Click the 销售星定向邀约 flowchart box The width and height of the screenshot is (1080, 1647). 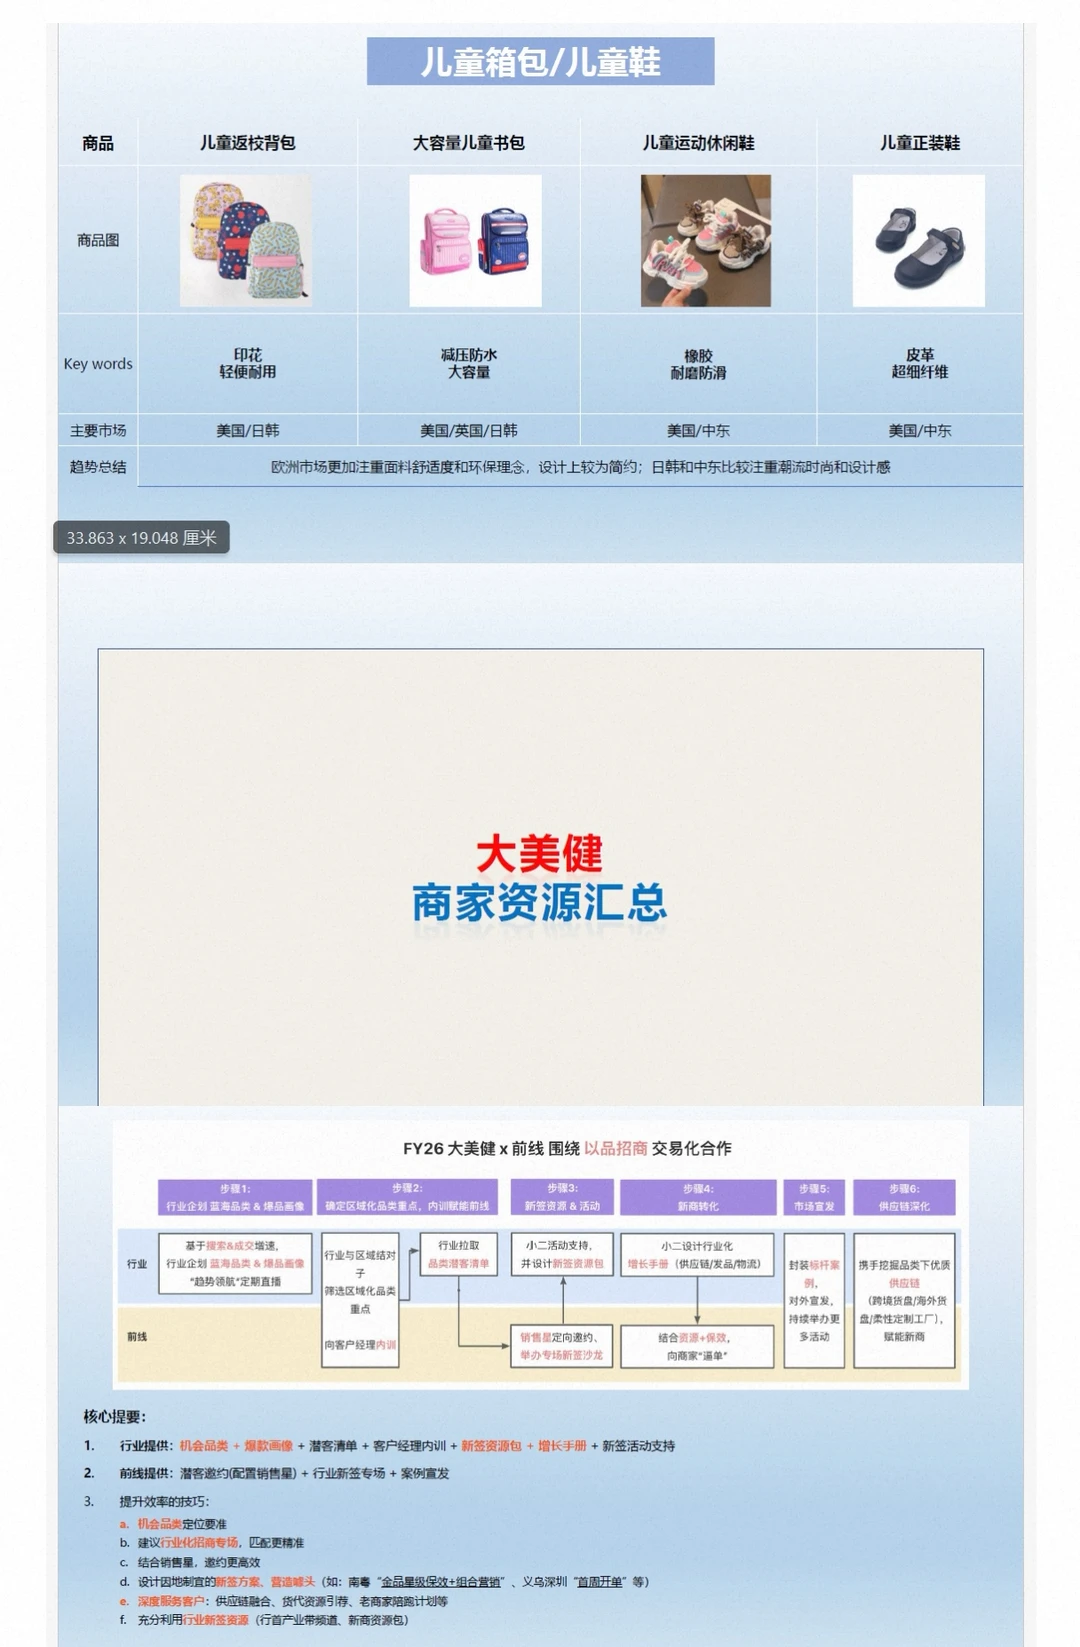(x=562, y=1346)
